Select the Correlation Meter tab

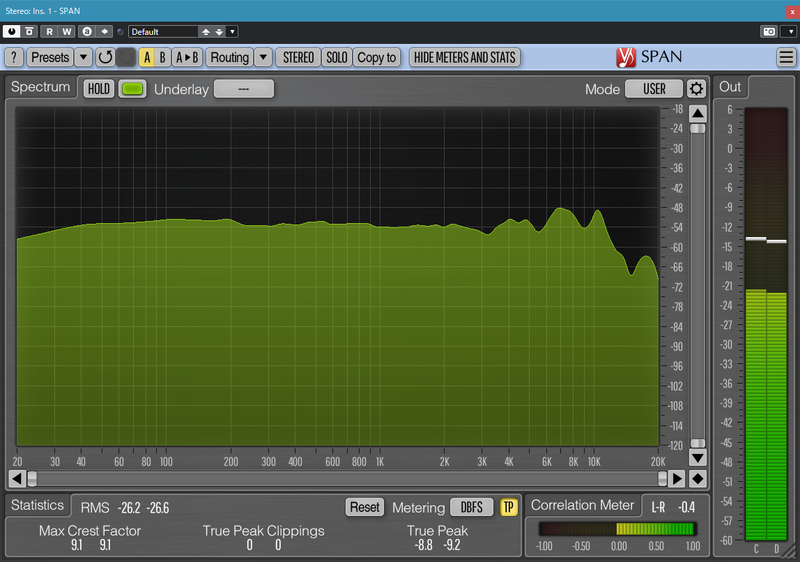coord(583,505)
